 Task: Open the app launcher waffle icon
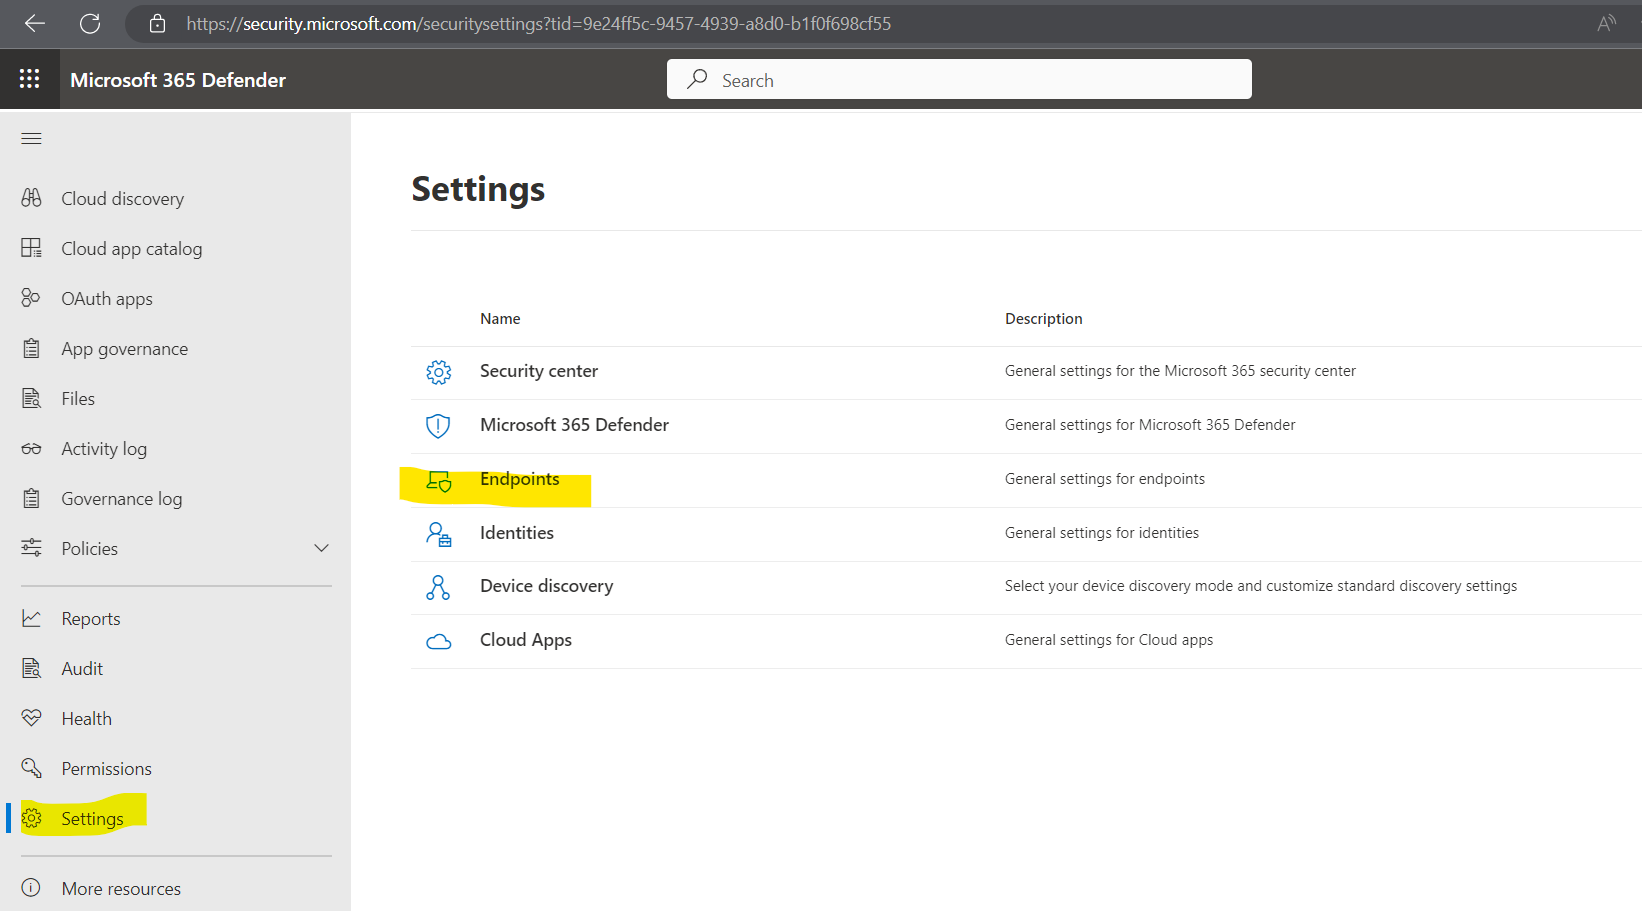tap(30, 79)
